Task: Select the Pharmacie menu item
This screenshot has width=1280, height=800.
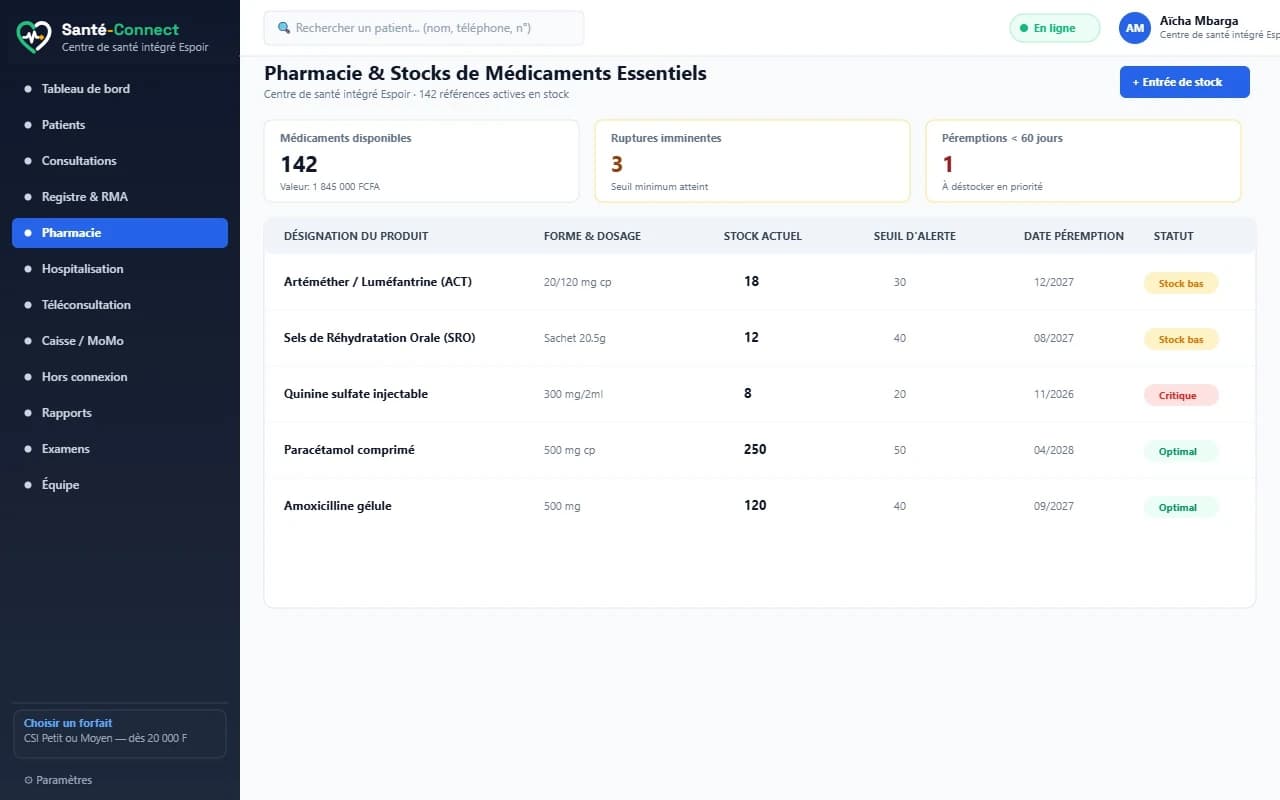Action: [120, 233]
